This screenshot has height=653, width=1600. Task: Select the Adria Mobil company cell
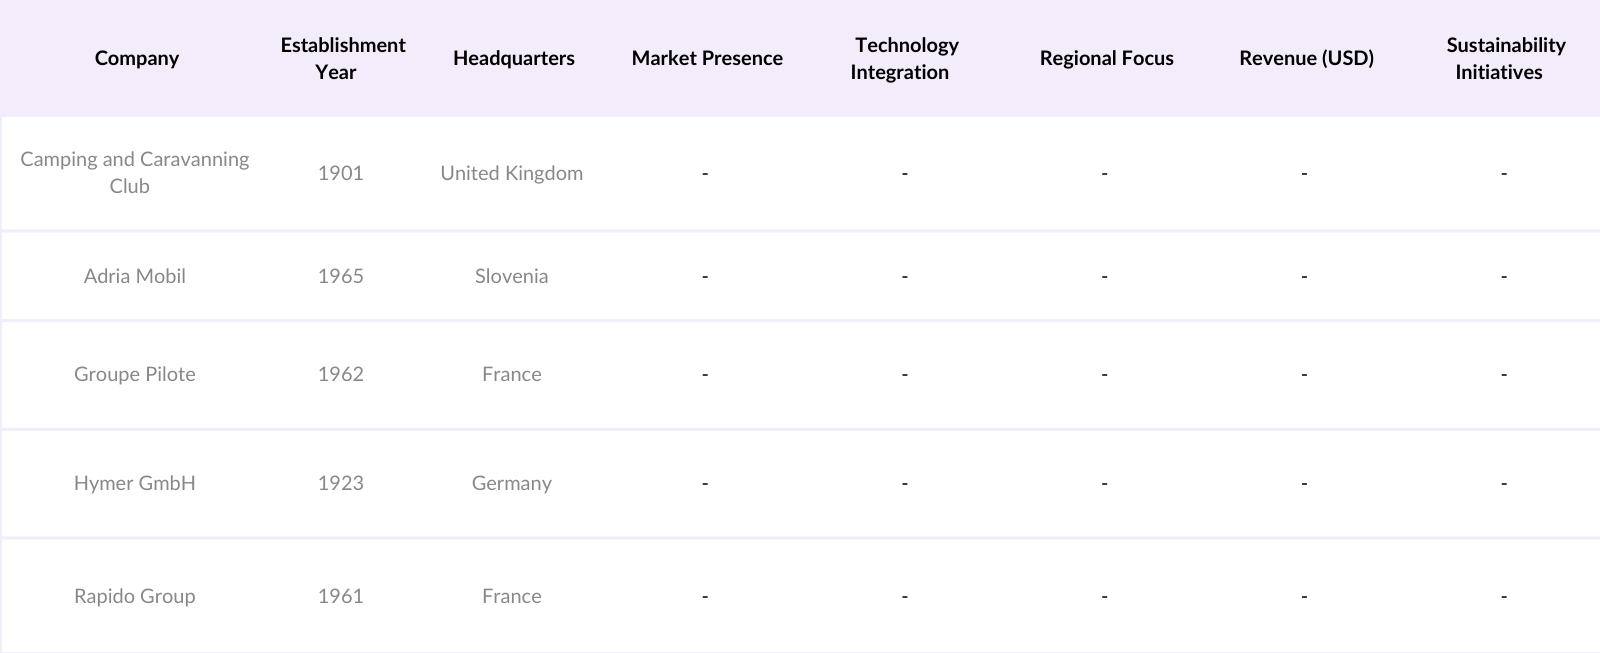tap(134, 276)
